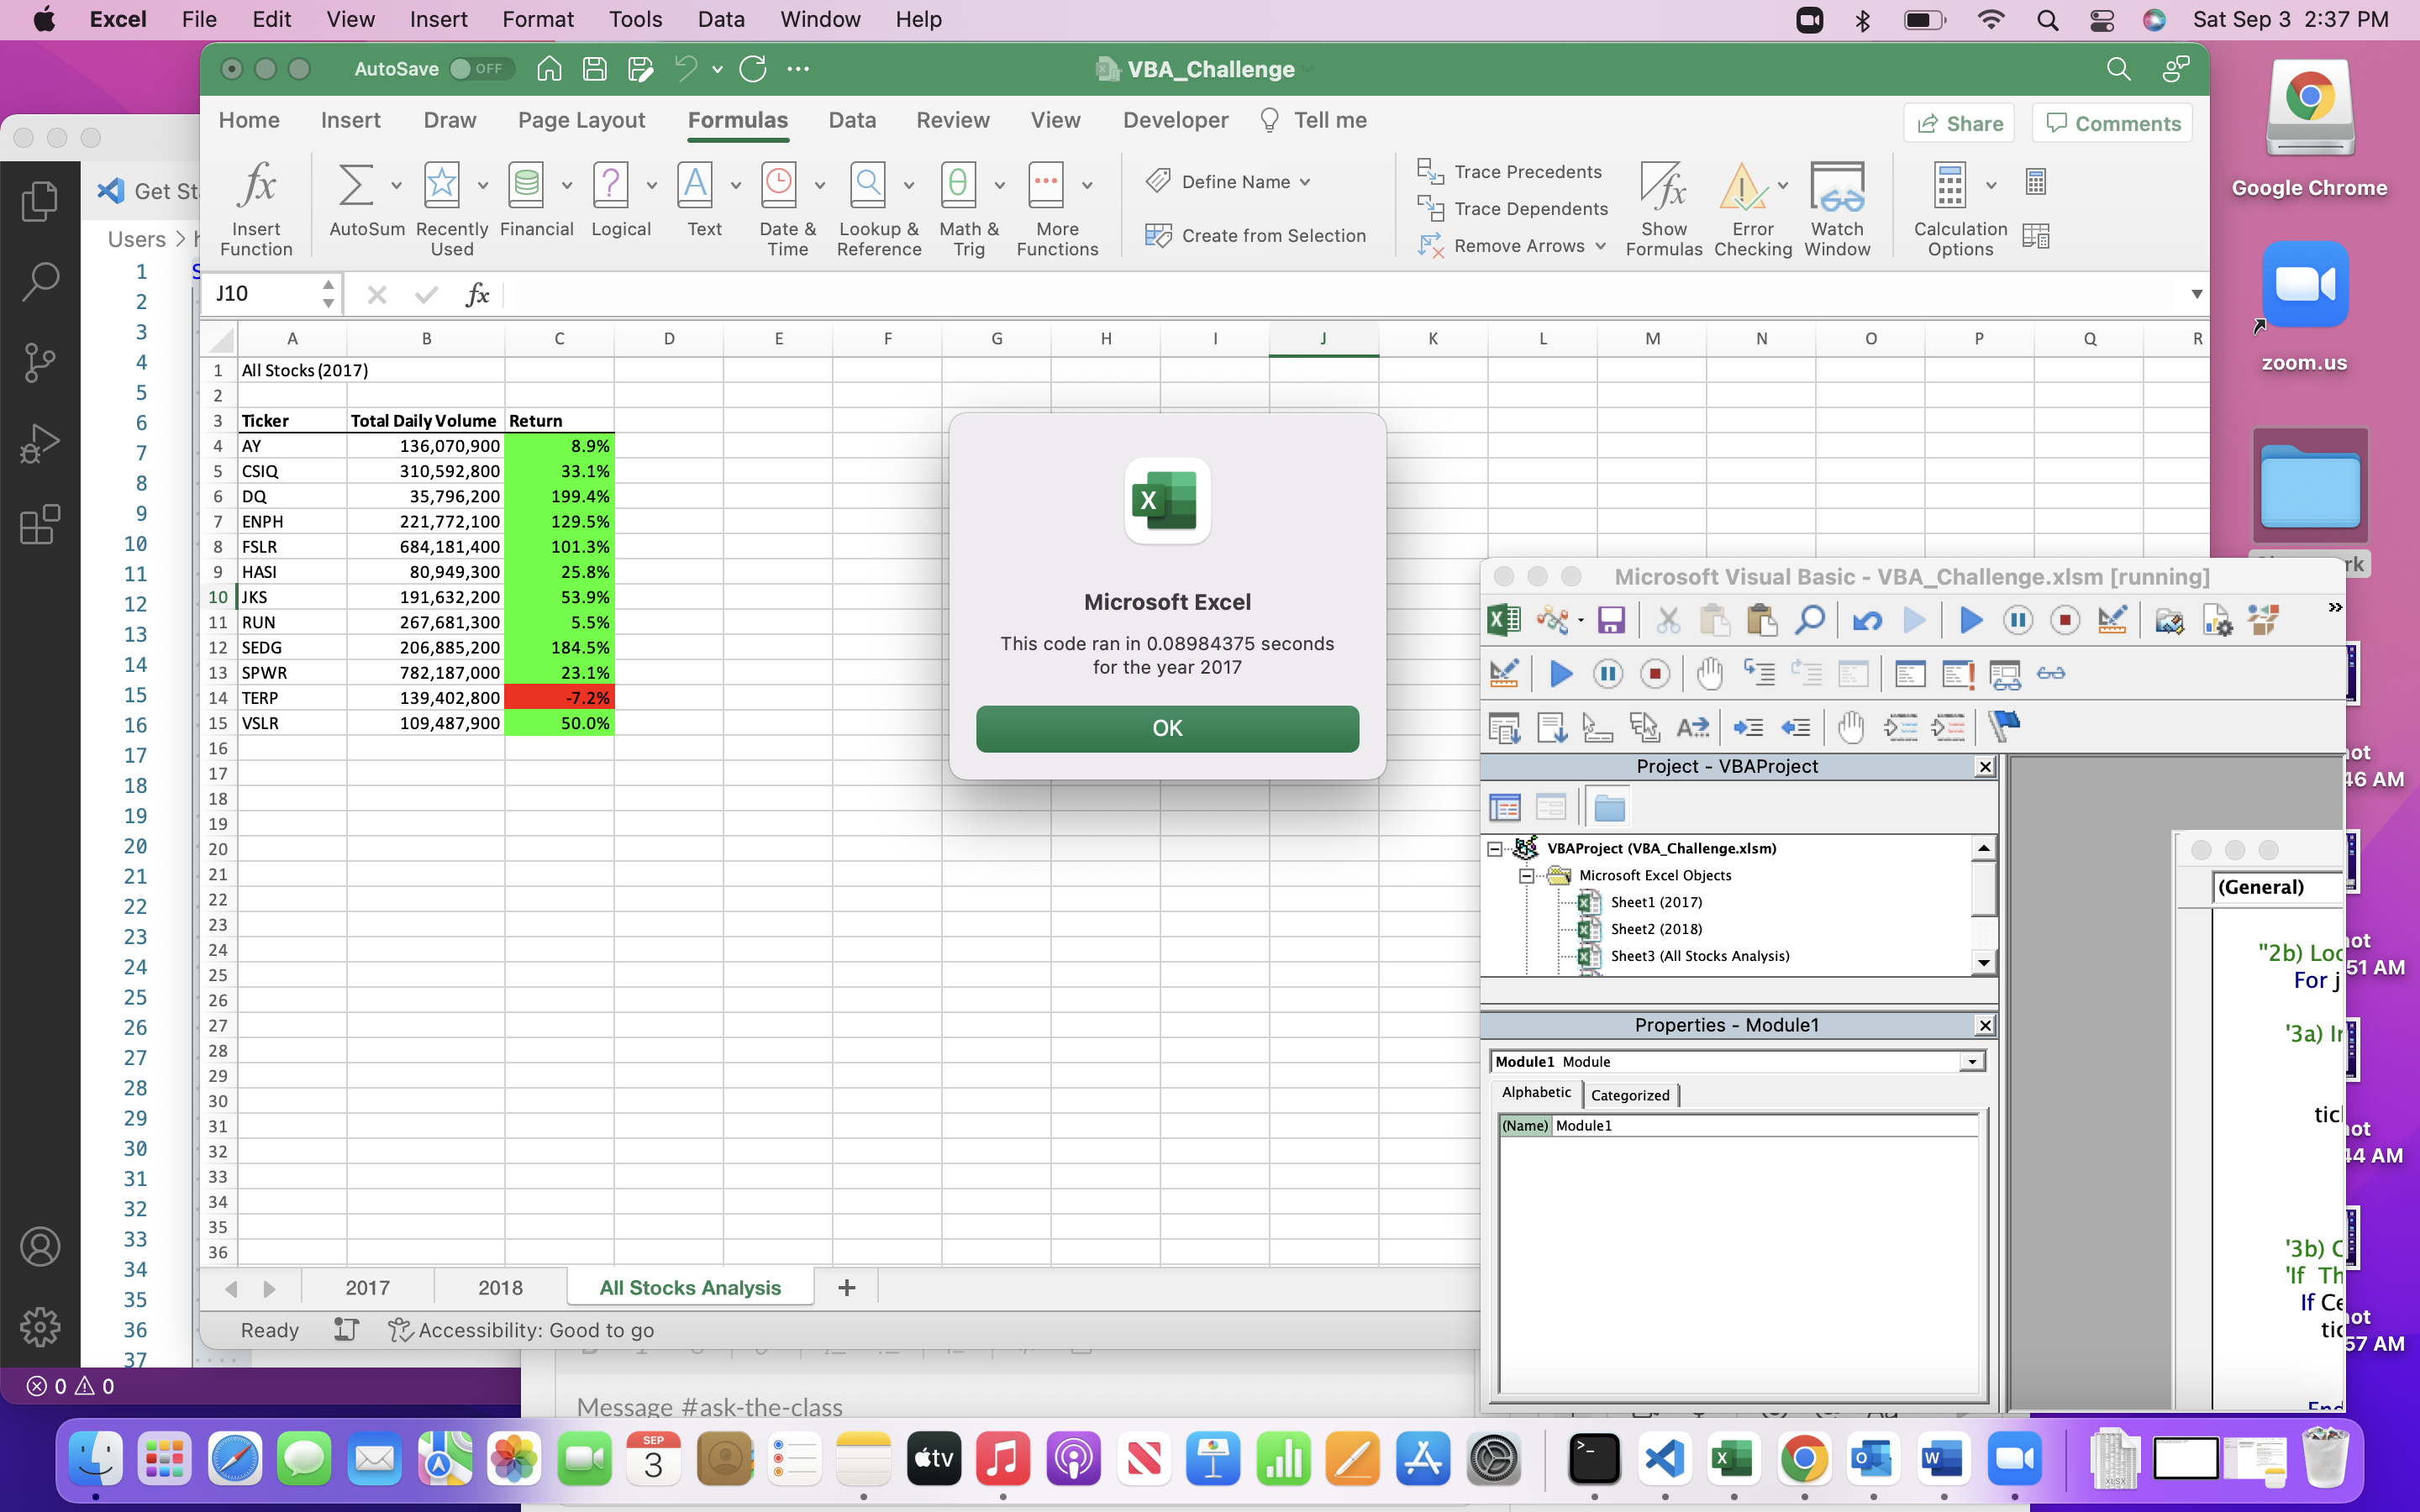The width and height of the screenshot is (2420, 1512).
Task: Open the Watch Window
Action: (1837, 207)
